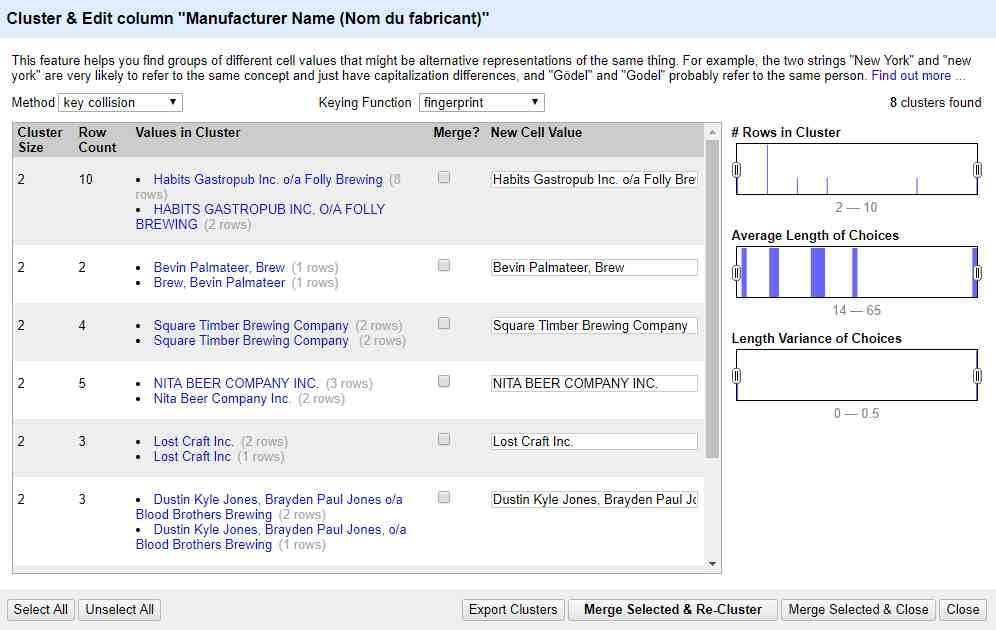Close the clustering dialog
The width and height of the screenshot is (996, 630).
(x=962, y=609)
